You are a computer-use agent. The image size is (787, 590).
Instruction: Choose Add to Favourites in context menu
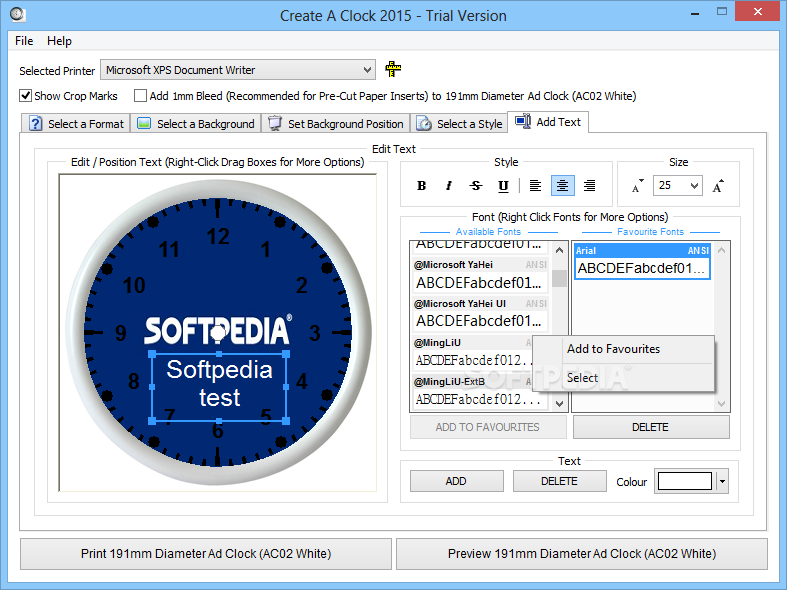click(623, 349)
